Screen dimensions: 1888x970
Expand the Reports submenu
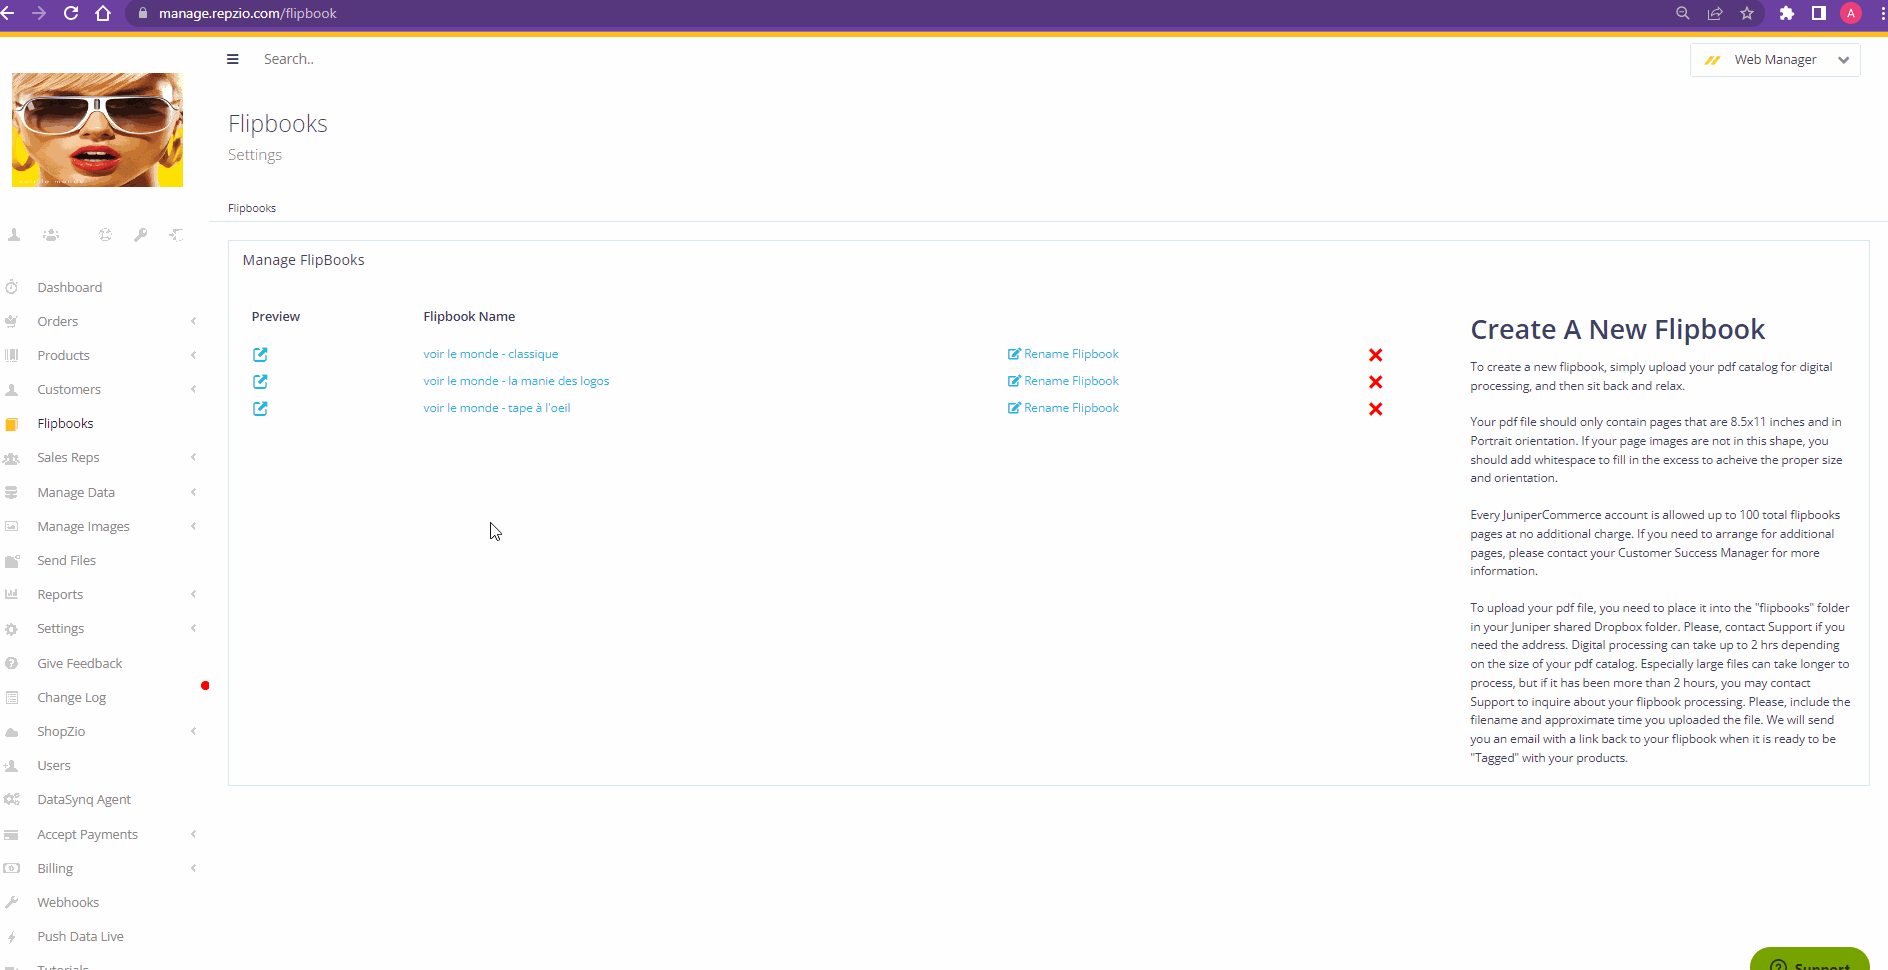pyautogui.click(x=193, y=594)
